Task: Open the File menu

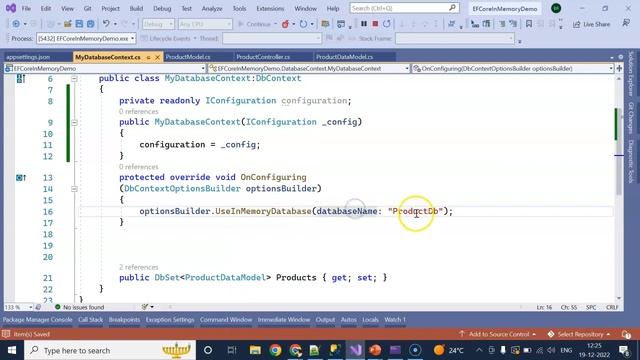Action: [x=26, y=8]
